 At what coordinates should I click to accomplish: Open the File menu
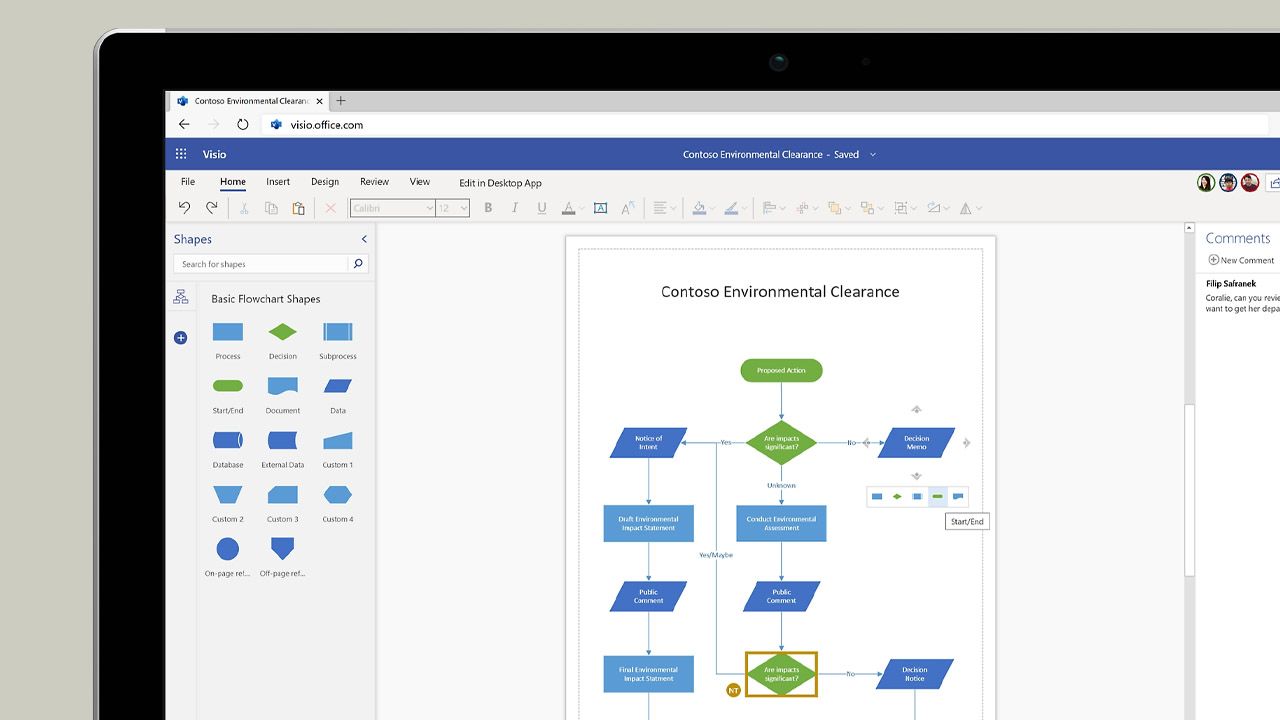[x=188, y=182]
